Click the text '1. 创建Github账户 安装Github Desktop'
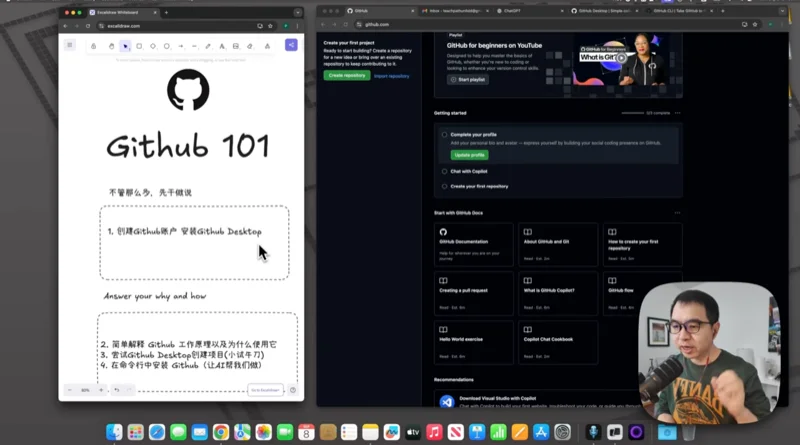This screenshot has height=445, width=800. click(x=185, y=232)
